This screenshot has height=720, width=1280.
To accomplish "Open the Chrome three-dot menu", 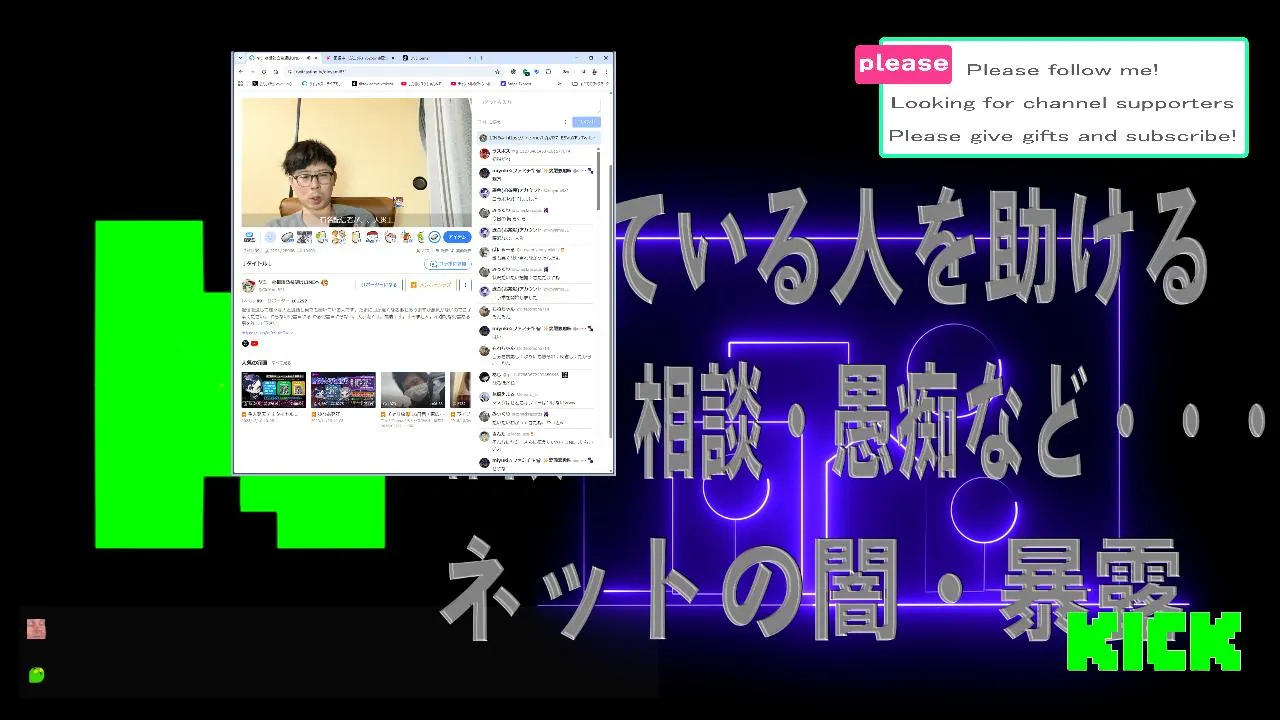I will tap(606, 72).
